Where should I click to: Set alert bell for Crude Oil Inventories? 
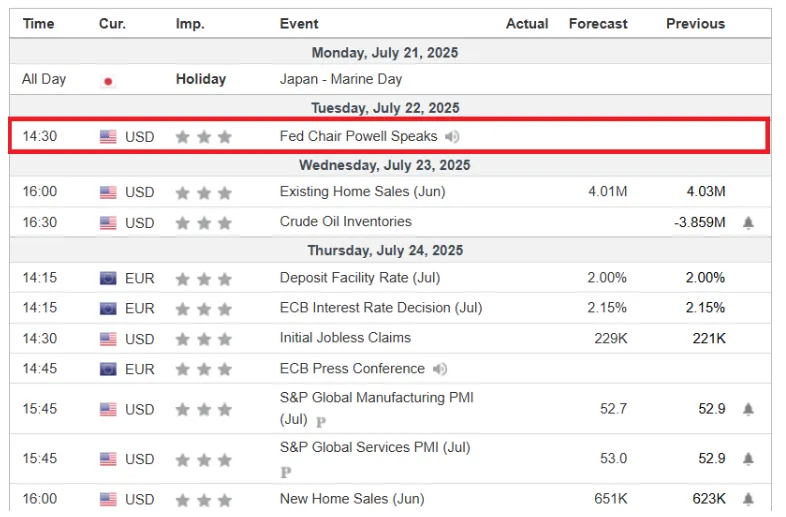748,223
